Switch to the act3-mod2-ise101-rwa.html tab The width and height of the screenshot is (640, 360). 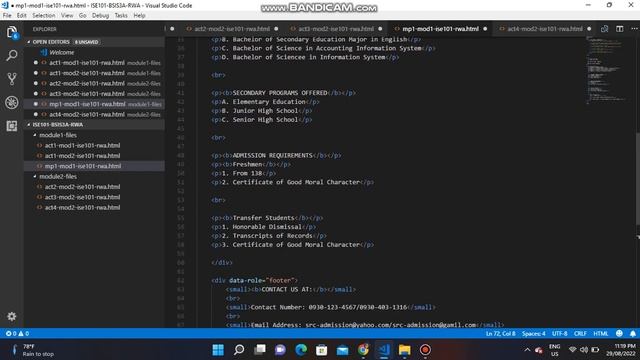pos(336,29)
